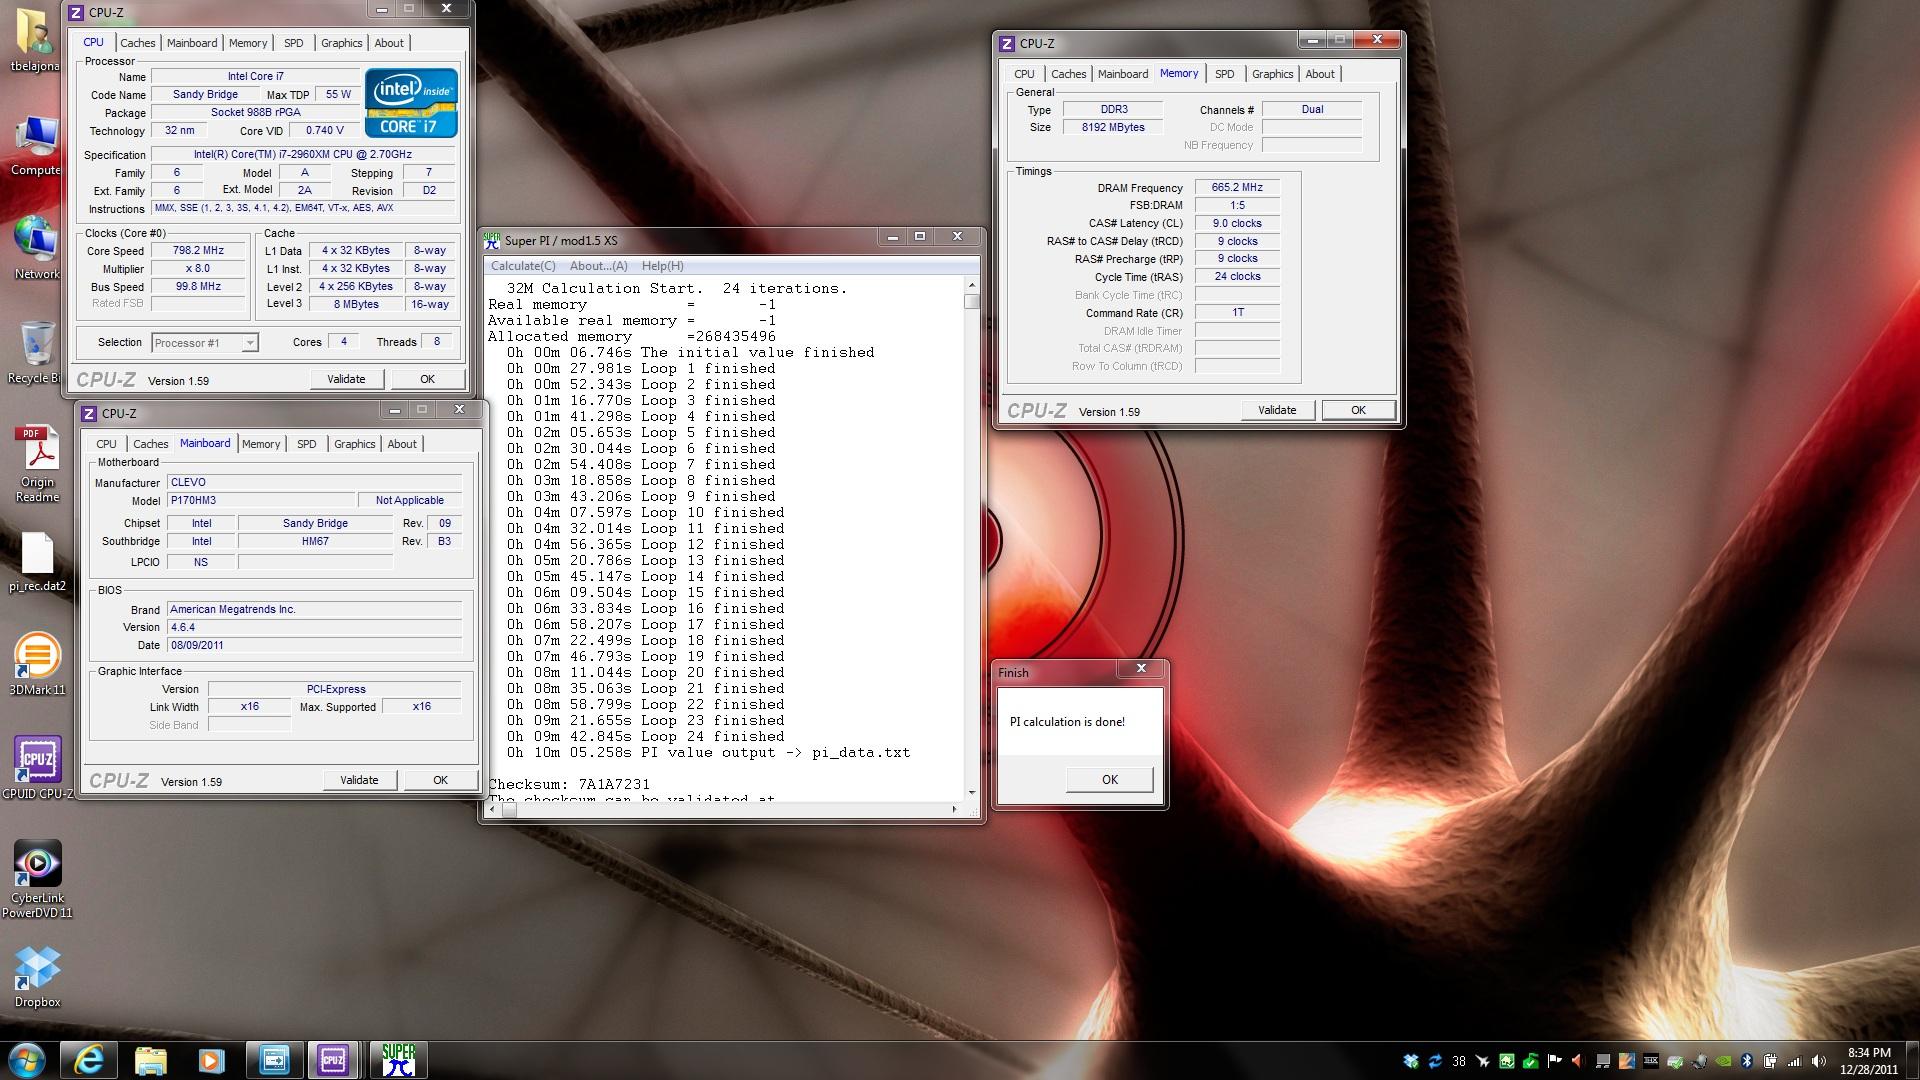1920x1080 pixels.
Task: Switch to Caches tab in CPU window
Action: click(x=138, y=43)
